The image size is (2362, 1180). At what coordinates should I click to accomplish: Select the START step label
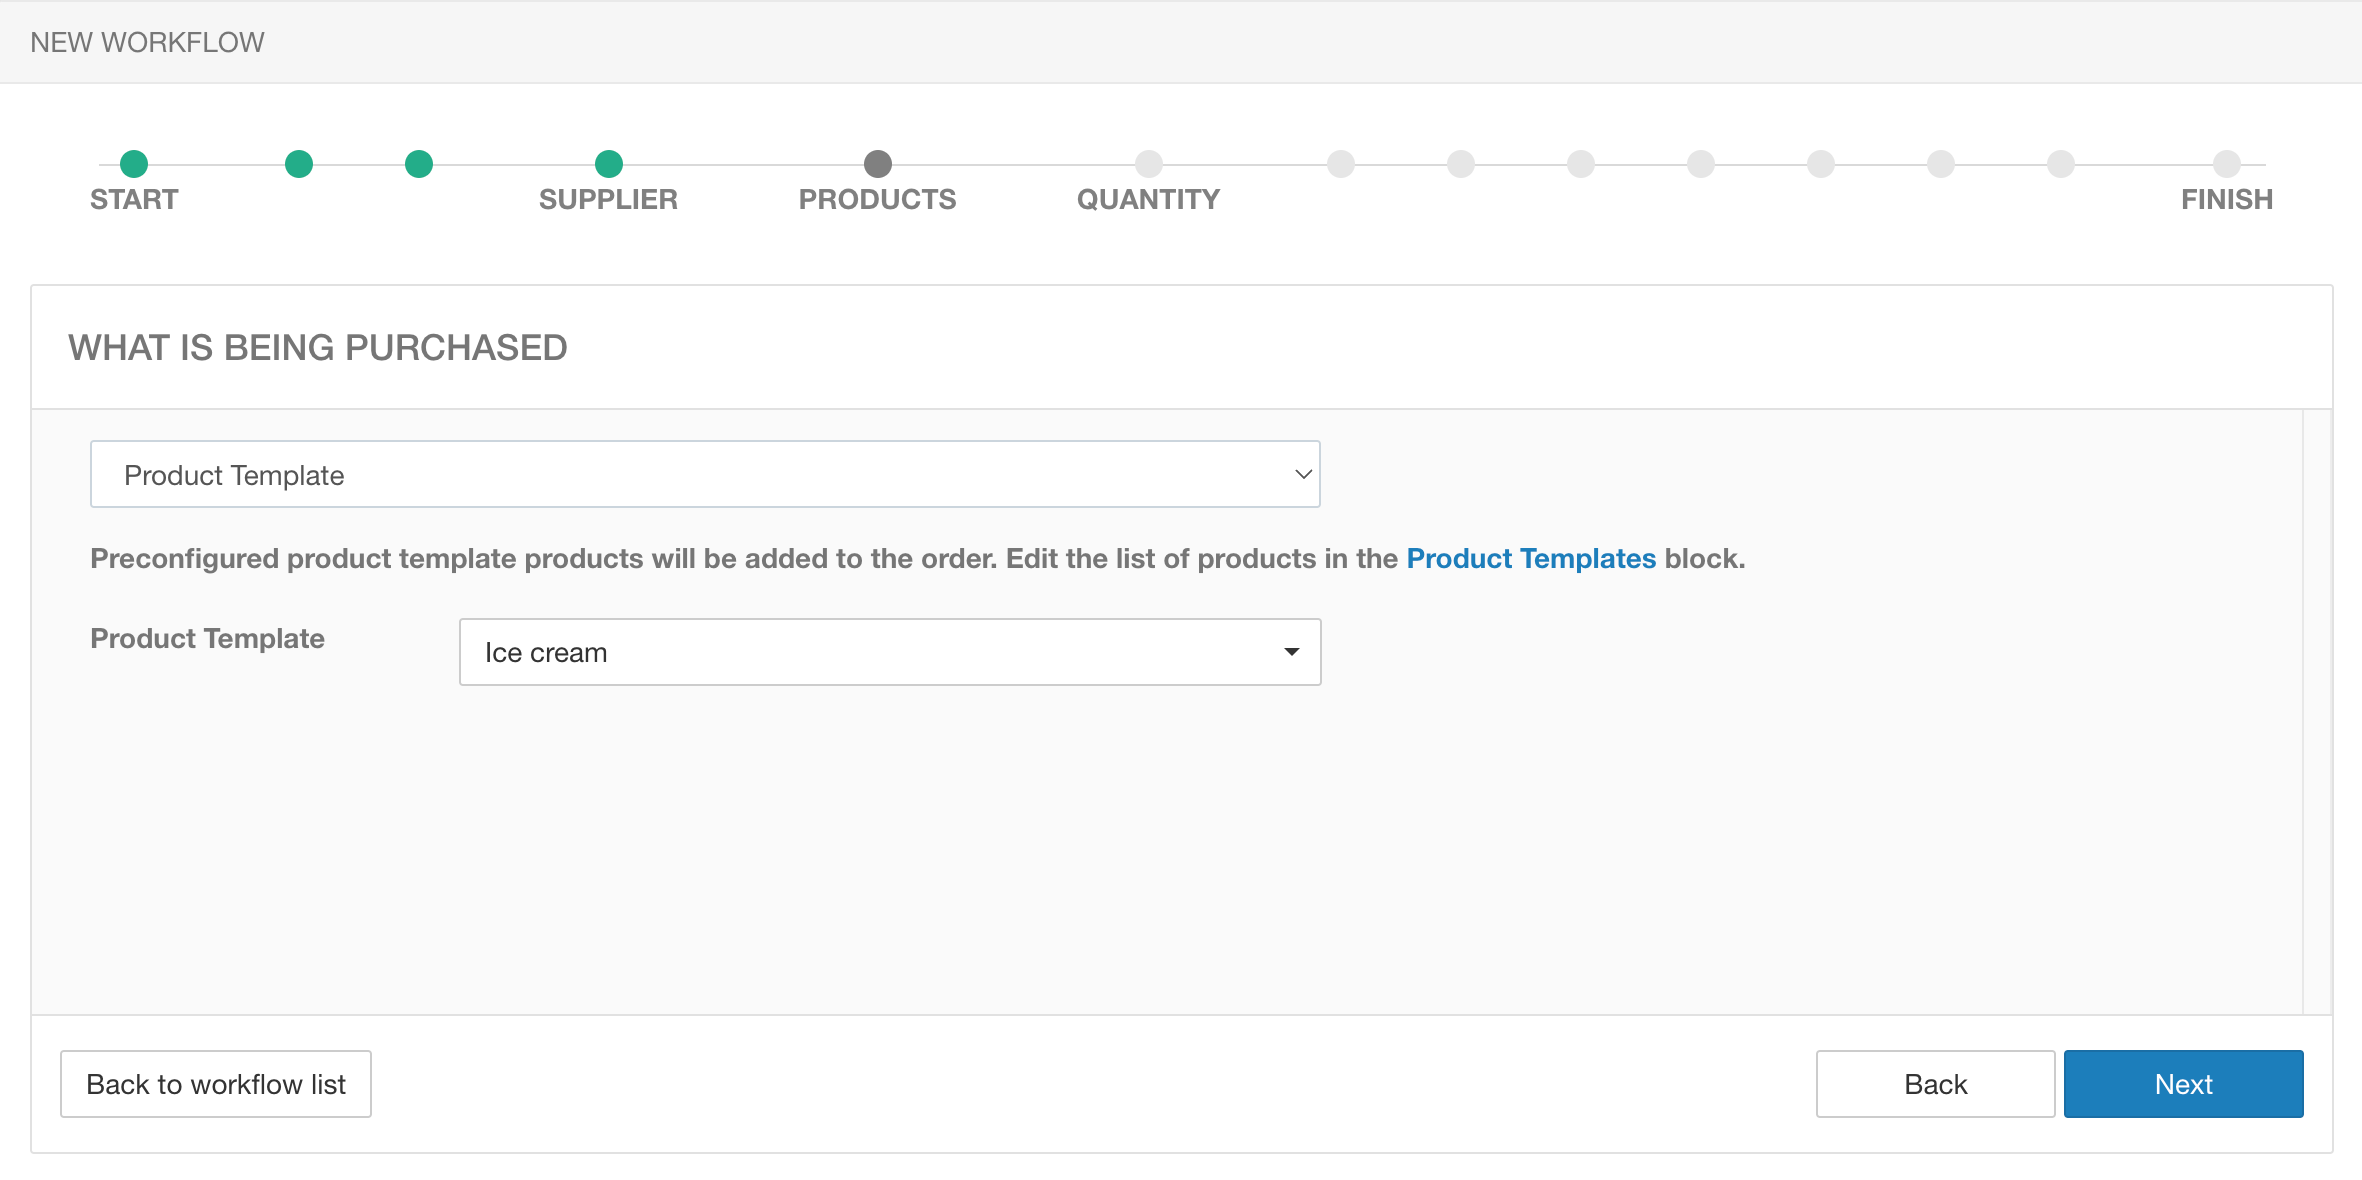point(134,200)
